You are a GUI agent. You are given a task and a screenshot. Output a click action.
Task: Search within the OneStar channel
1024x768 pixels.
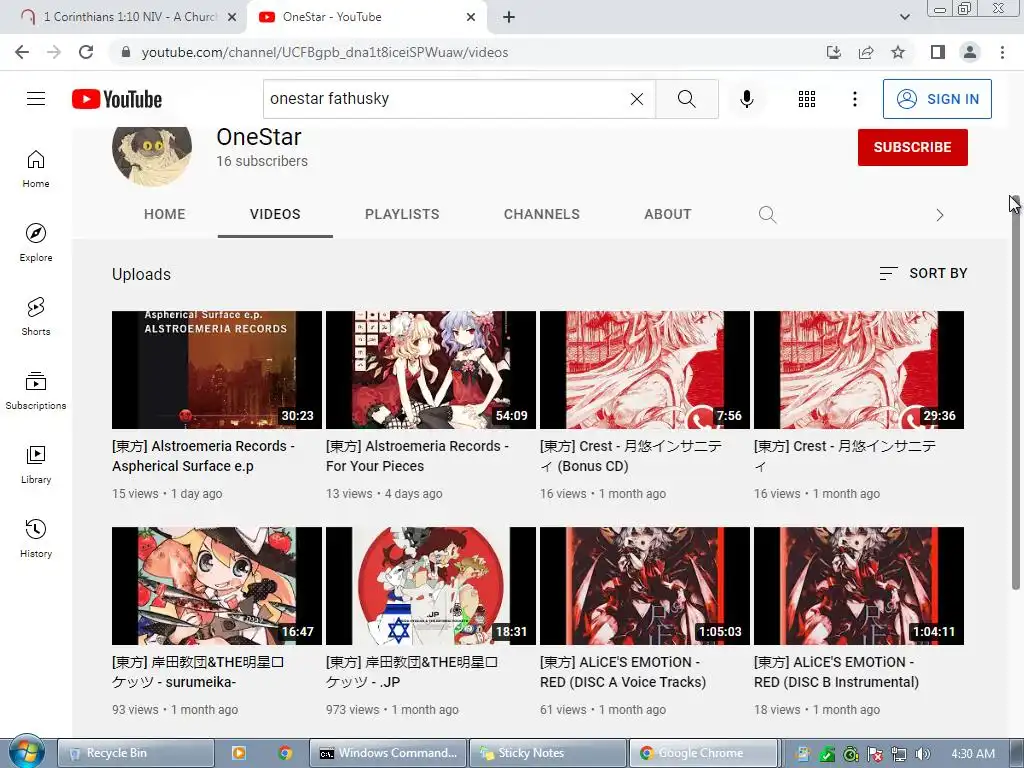pos(767,214)
